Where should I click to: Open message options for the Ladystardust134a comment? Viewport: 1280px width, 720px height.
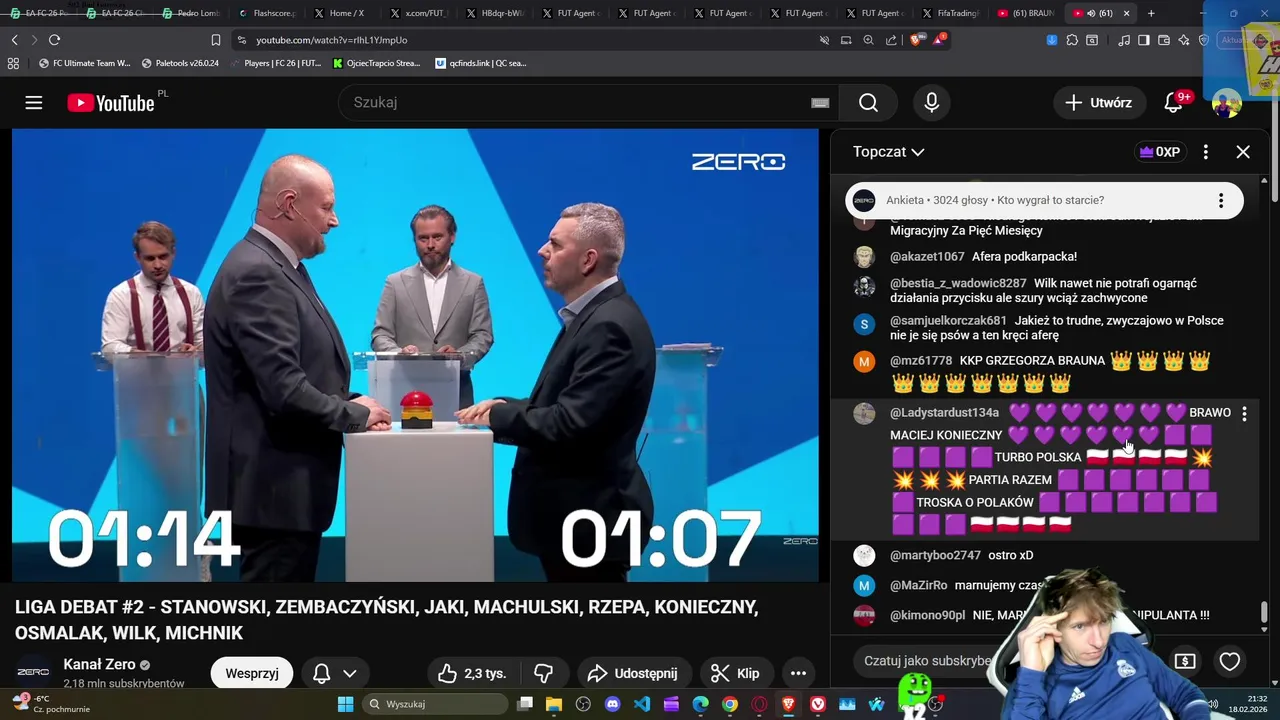point(1244,413)
